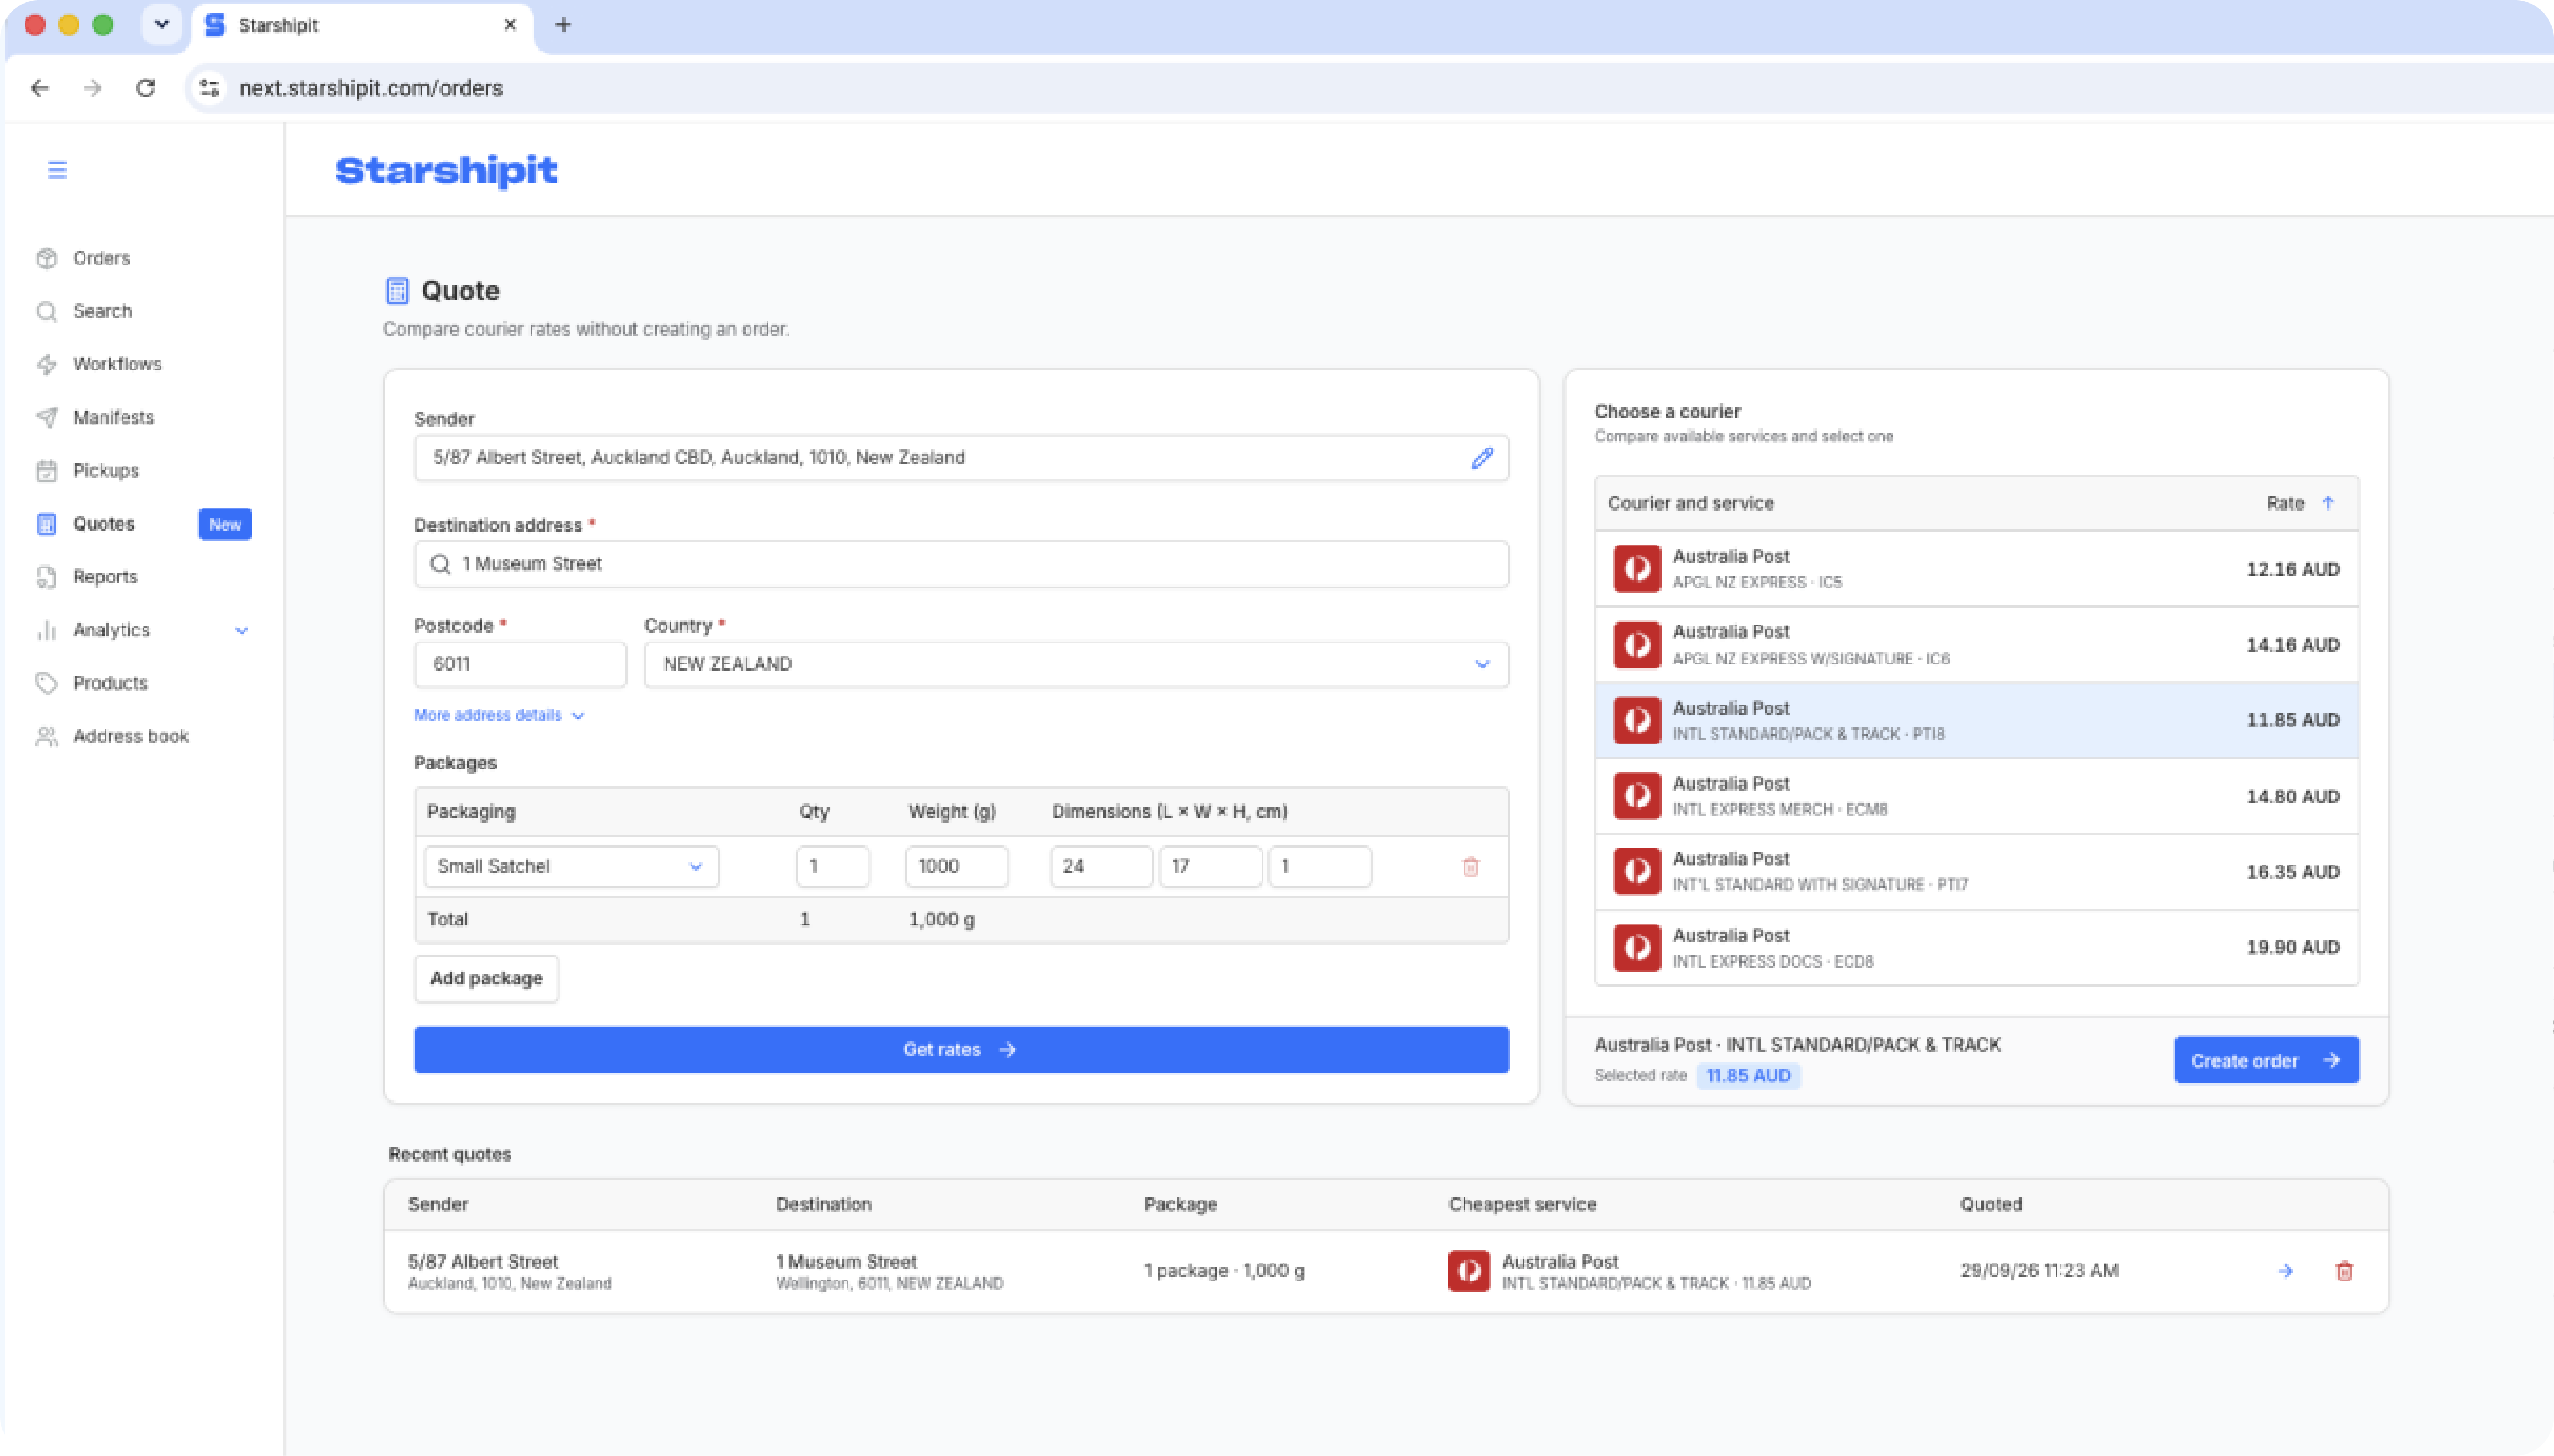Image resolution: width=2554 pixels, height=1456 pixels.
Task: Collapse the sidebar with the hamburger icon
Action: (57, 170)
